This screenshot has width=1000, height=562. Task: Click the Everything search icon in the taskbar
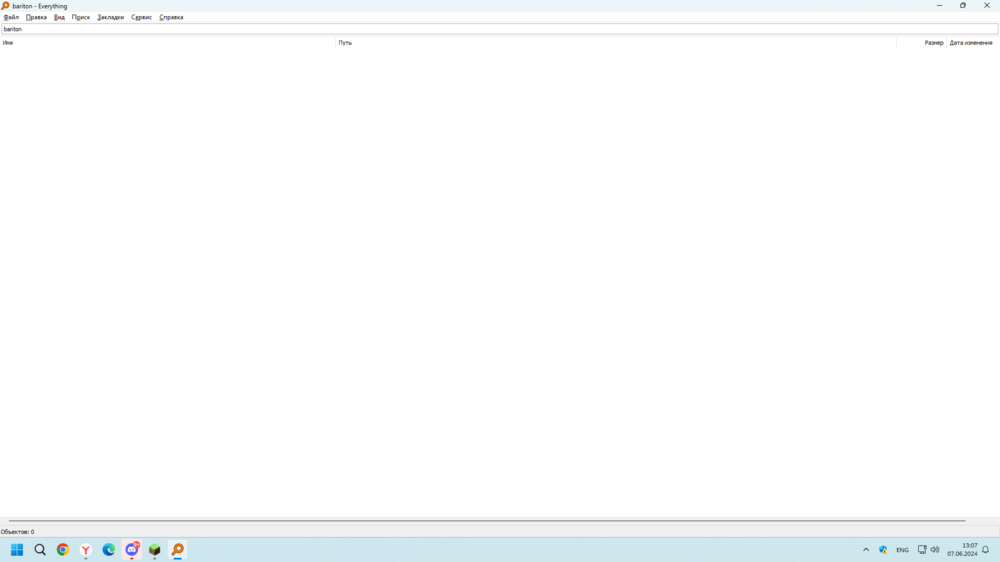pyautogui.click(x=178, y=549)
